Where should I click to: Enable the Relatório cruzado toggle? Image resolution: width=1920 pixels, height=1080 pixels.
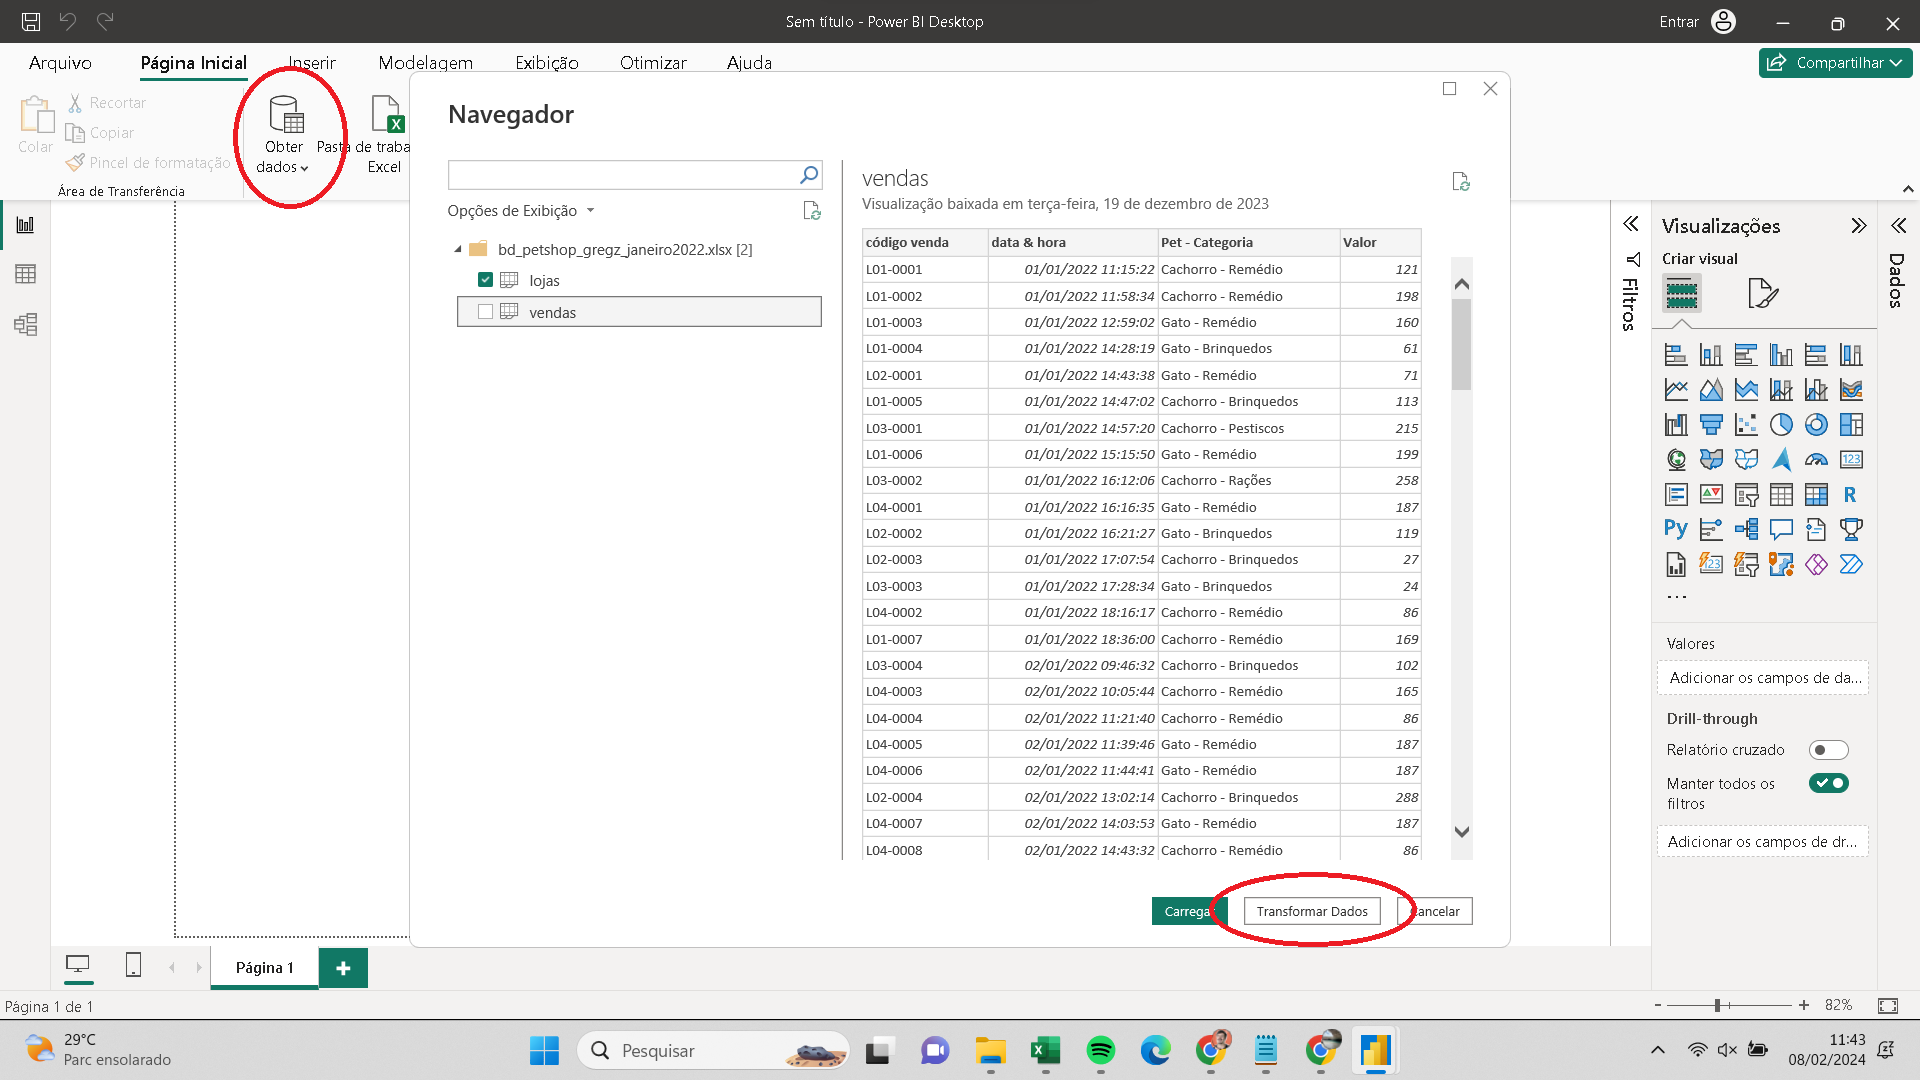point(1828,750)
